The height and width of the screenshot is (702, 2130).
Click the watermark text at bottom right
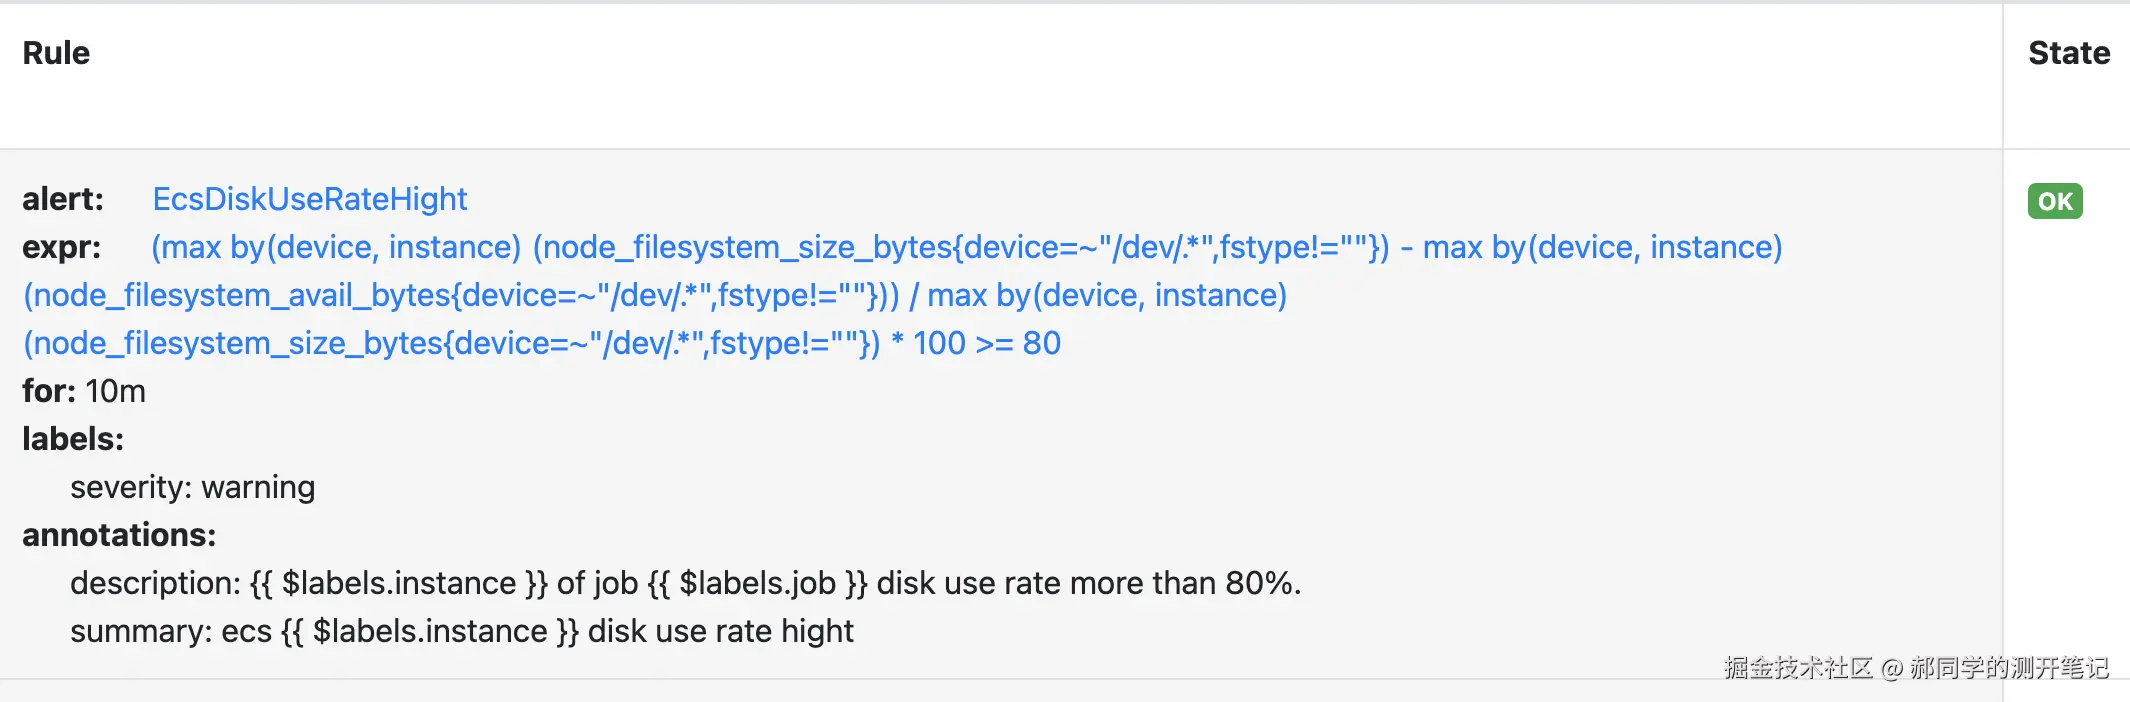coord(1915,667)
